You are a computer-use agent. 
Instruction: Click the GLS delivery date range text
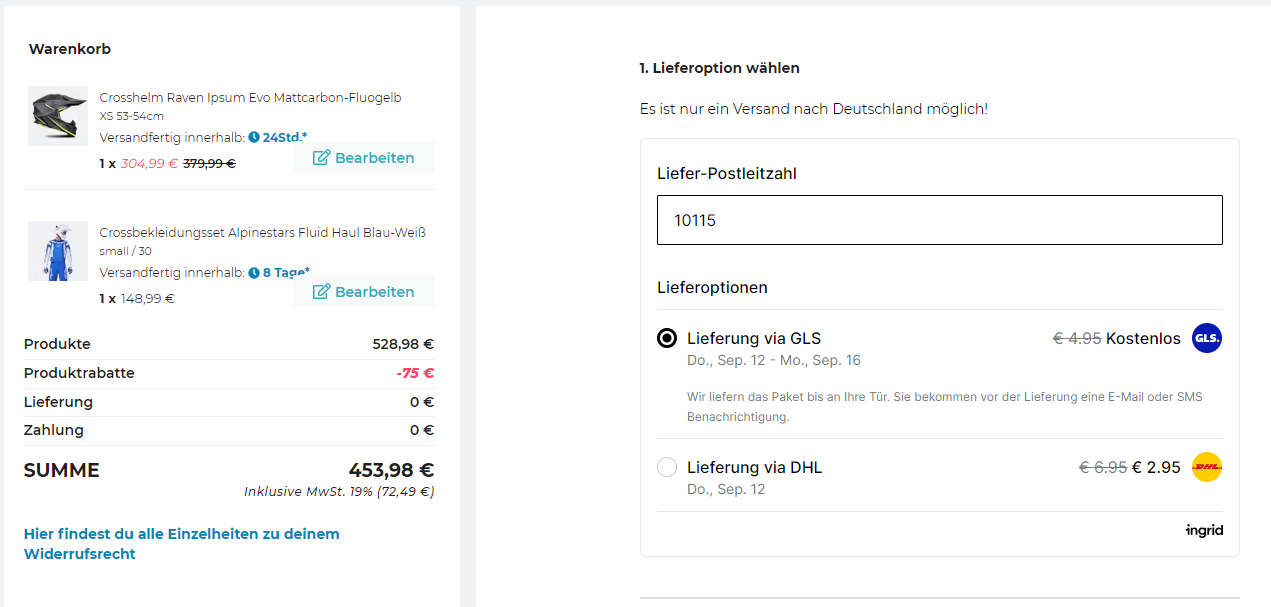[773, 360]
